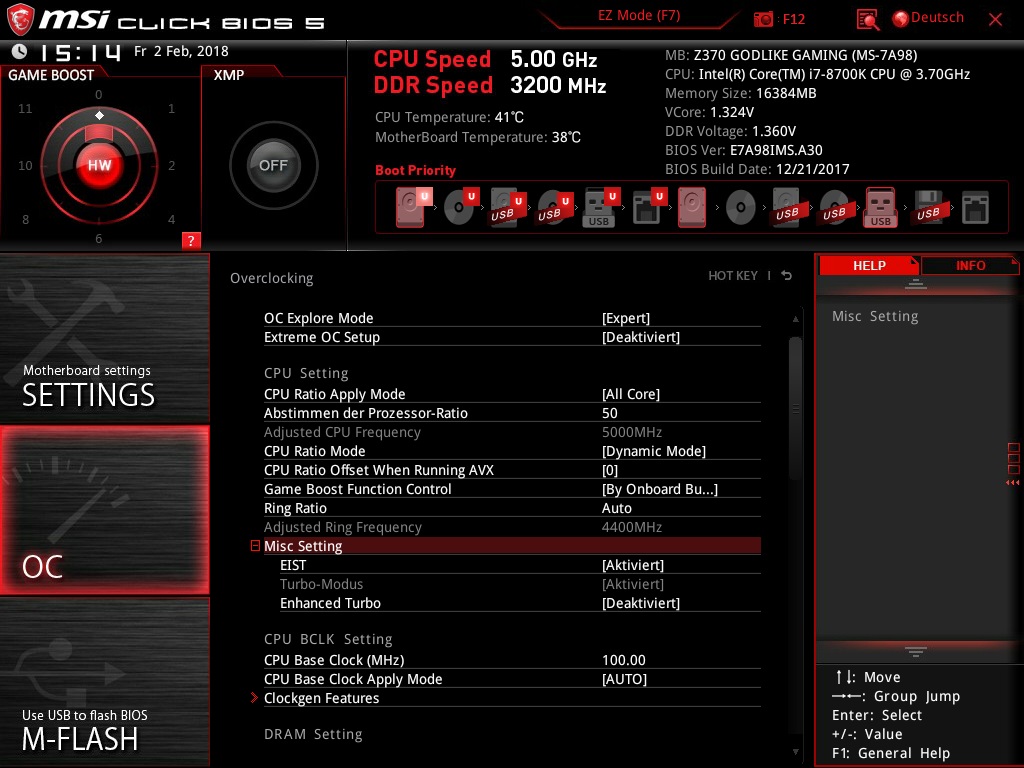Open the M-FLASH BIOS flashing section
Image resolution: width=1024 pixels, height=768 pixels.
tap(104, 682)
